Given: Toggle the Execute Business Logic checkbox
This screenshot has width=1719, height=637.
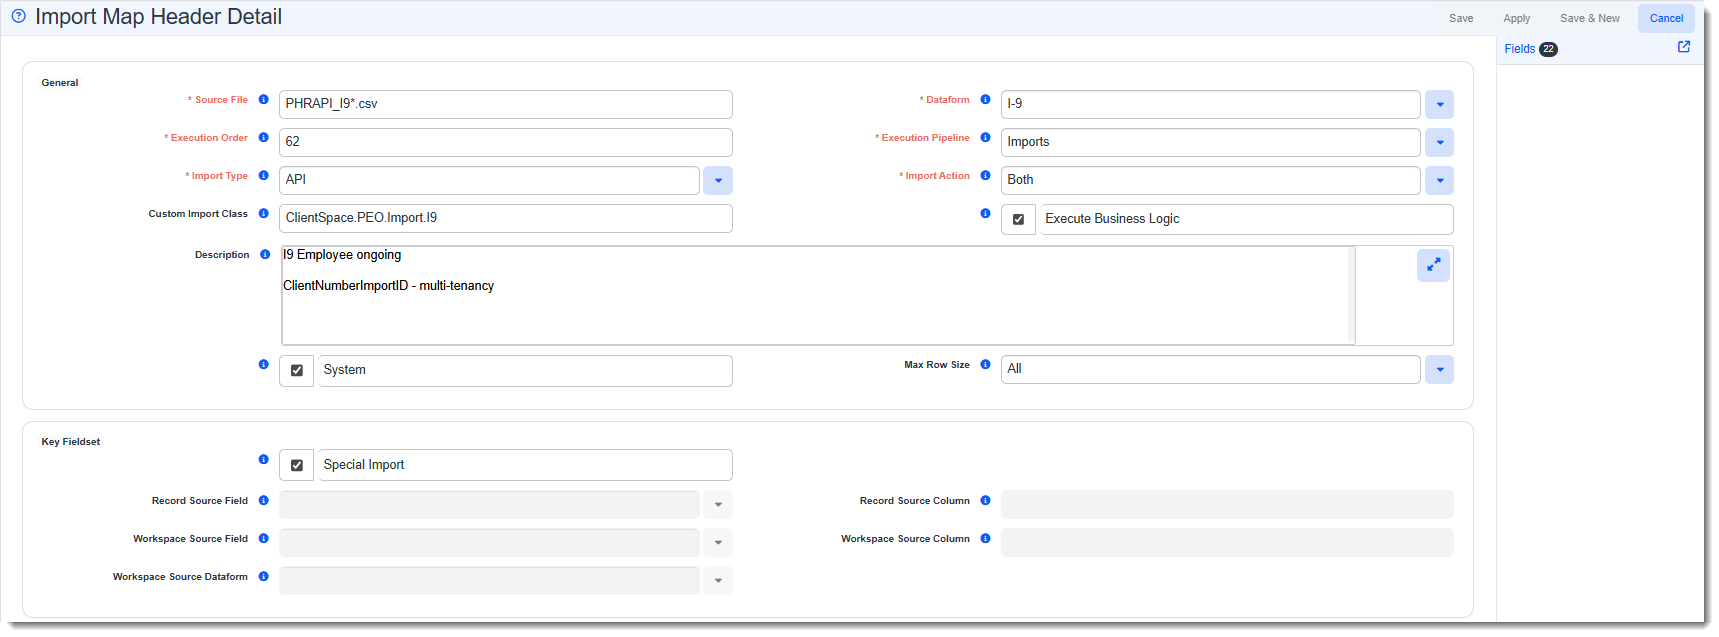Looking at the screenshot, I should pos(1018,219).
